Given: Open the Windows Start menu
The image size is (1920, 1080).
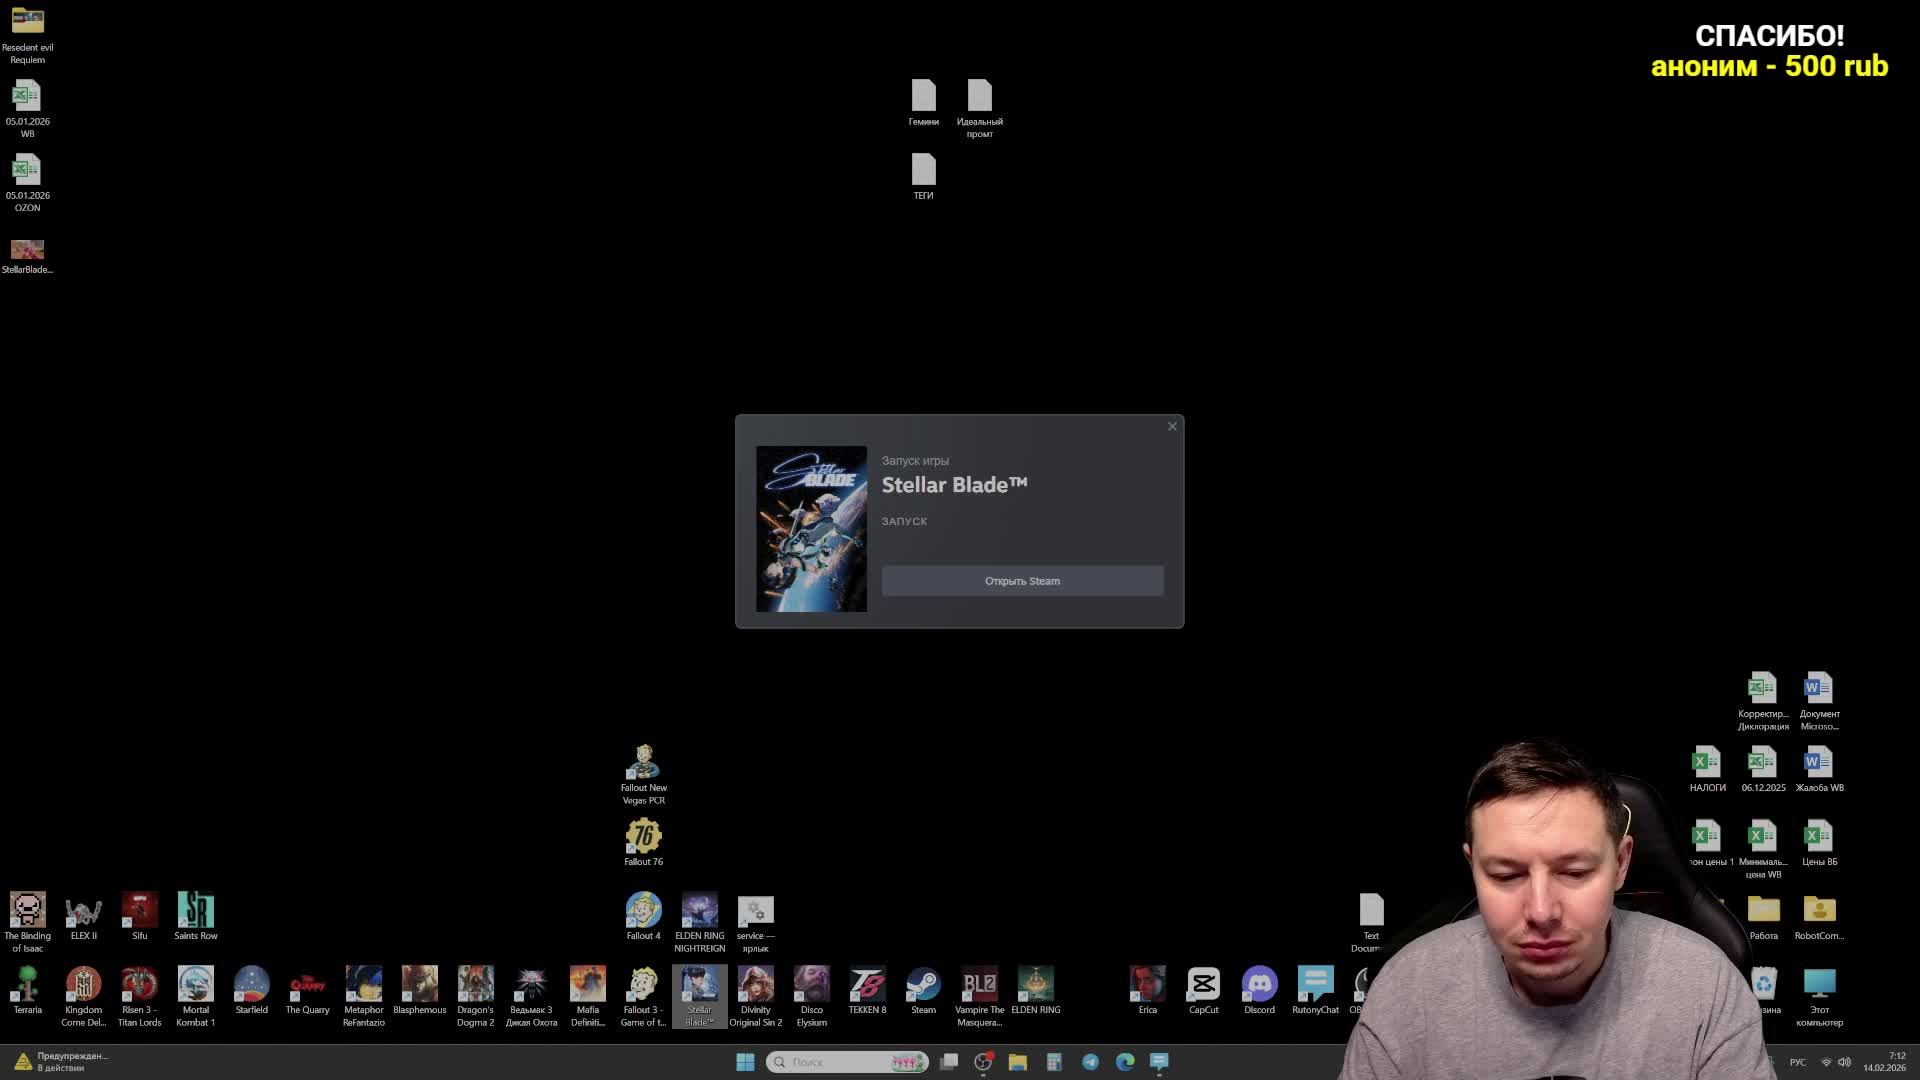Looking at the screenshot, I should [x=745, y=1062].
